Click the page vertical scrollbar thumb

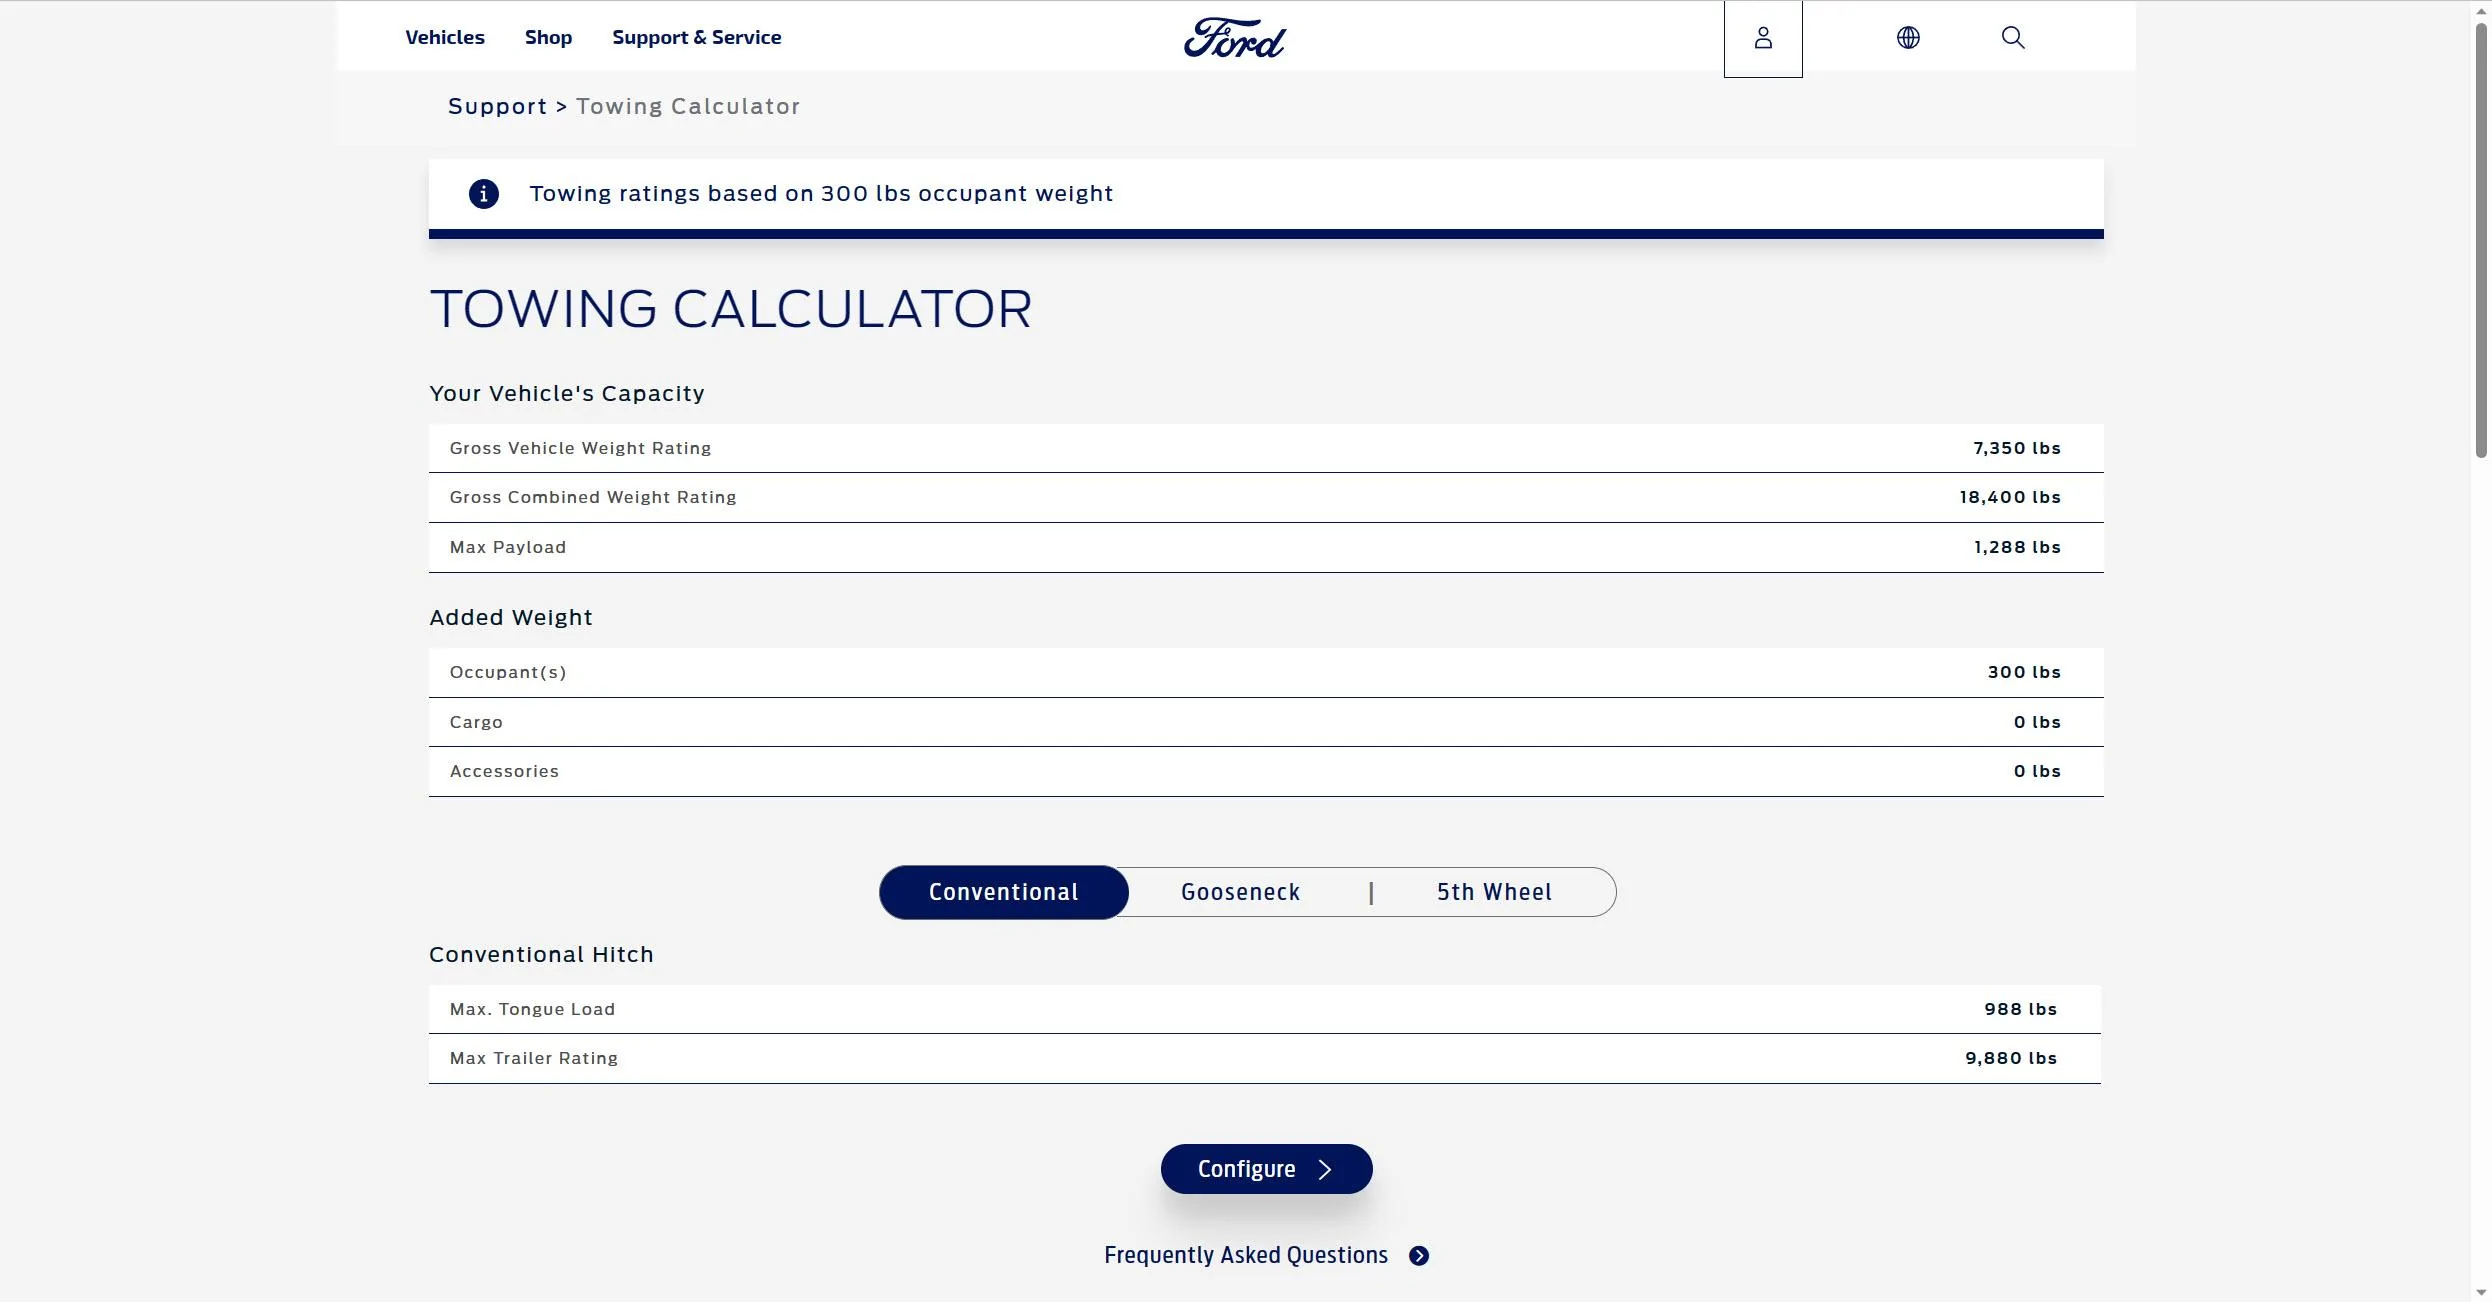click(x=2480, y=238)
